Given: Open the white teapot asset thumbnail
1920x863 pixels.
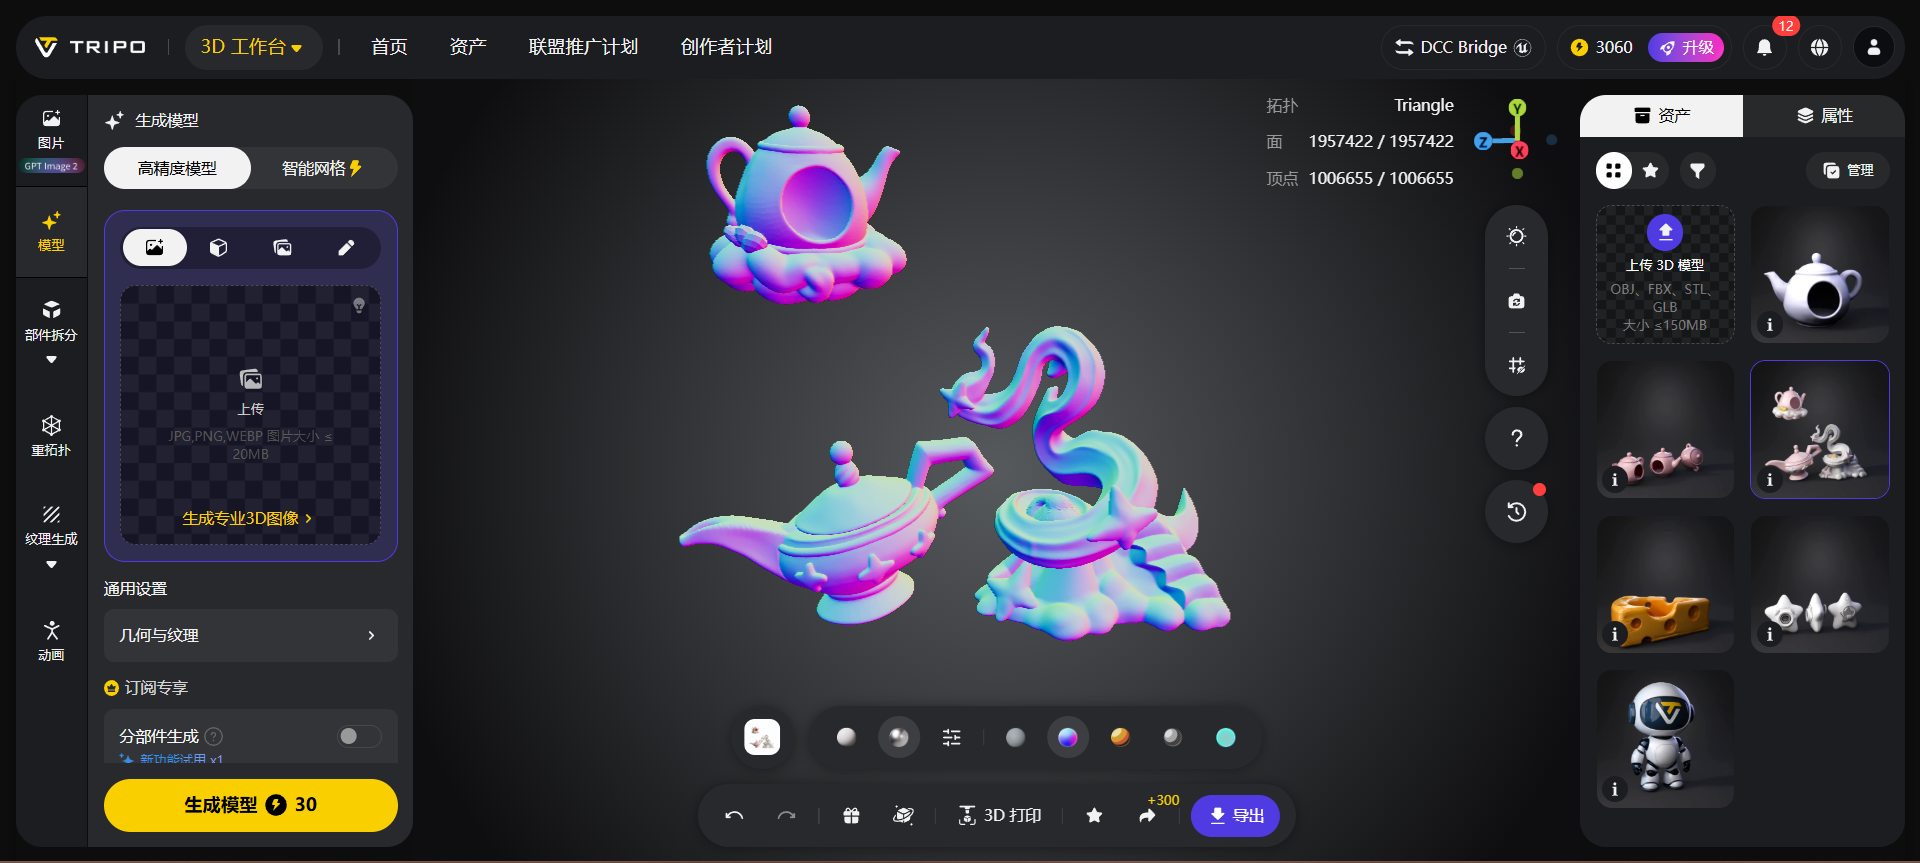Looking at the screenshot, I should click(x=1819, y=275).
